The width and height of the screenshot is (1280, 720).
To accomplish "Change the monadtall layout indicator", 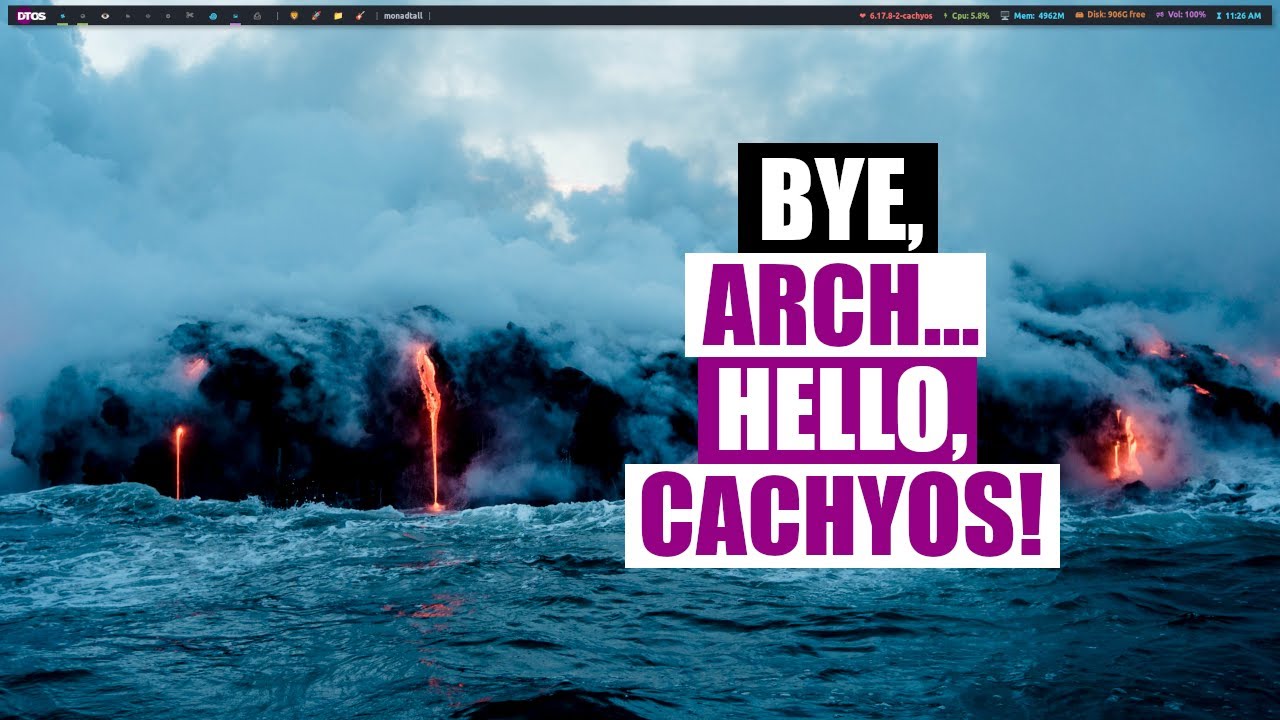I will coord(404,16).
